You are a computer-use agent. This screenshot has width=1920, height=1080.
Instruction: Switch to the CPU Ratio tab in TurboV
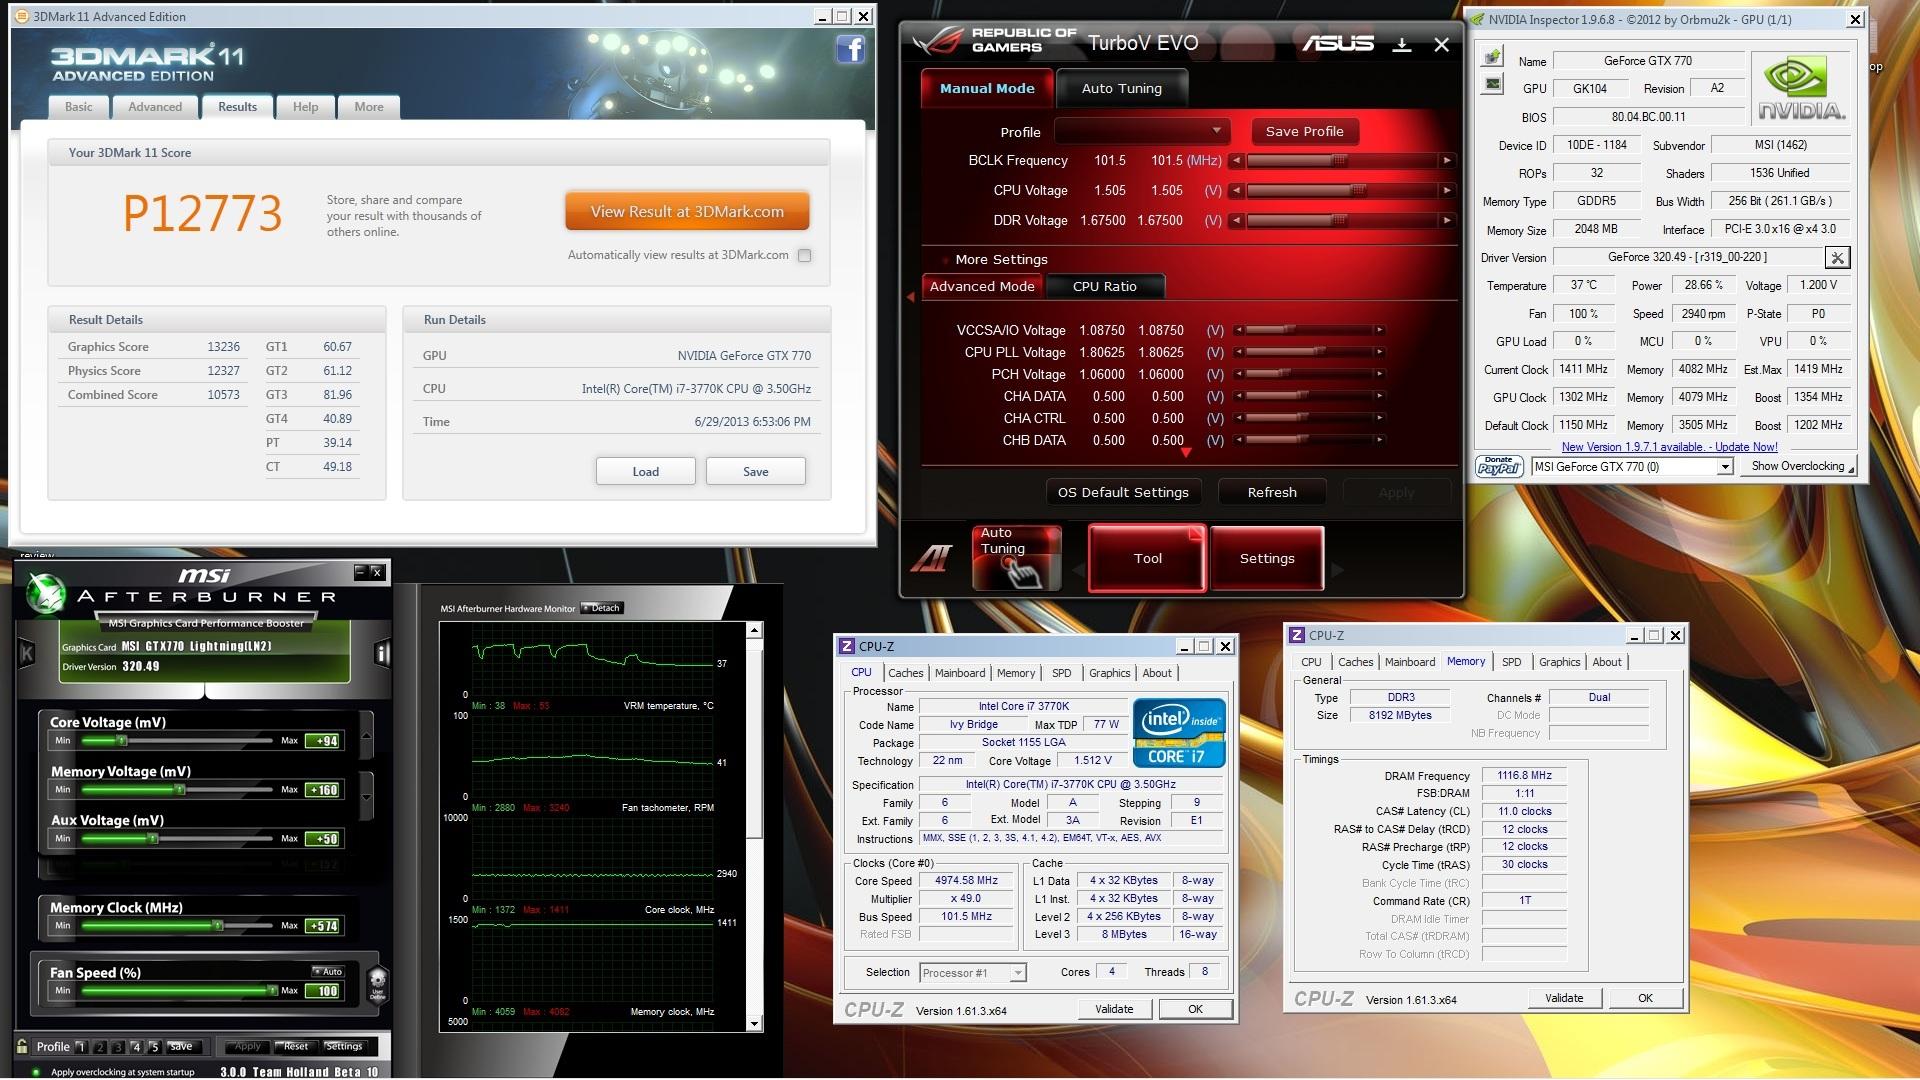click(1104, 286)
